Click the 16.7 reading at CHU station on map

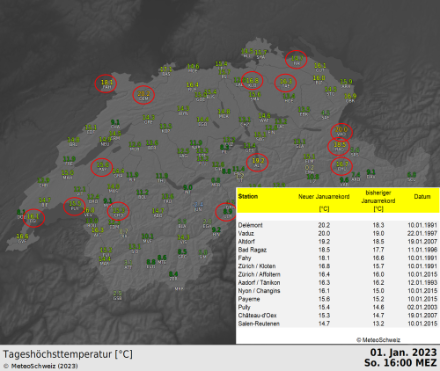click(x=342, y=164)
